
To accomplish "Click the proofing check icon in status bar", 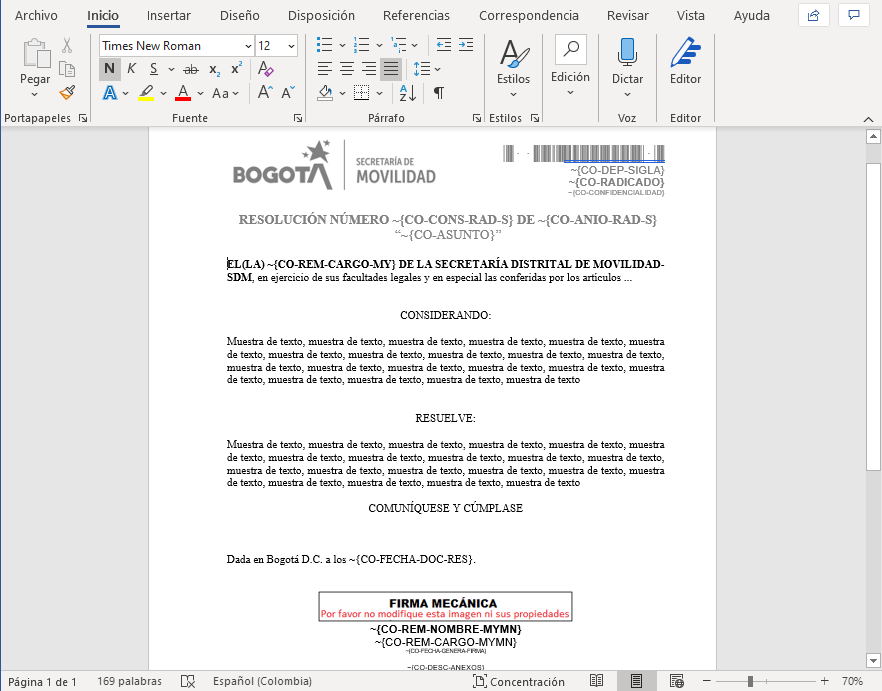I will pyautogui.click(x=188, y=681).
